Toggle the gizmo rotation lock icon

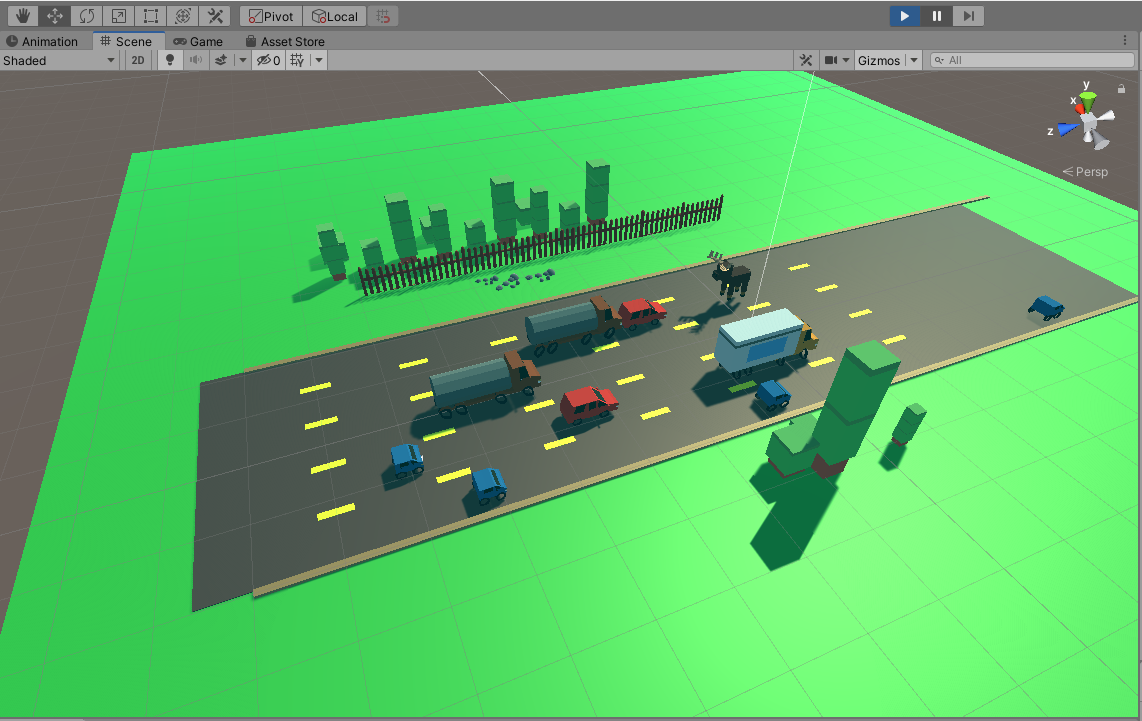tap(1122, 89)
